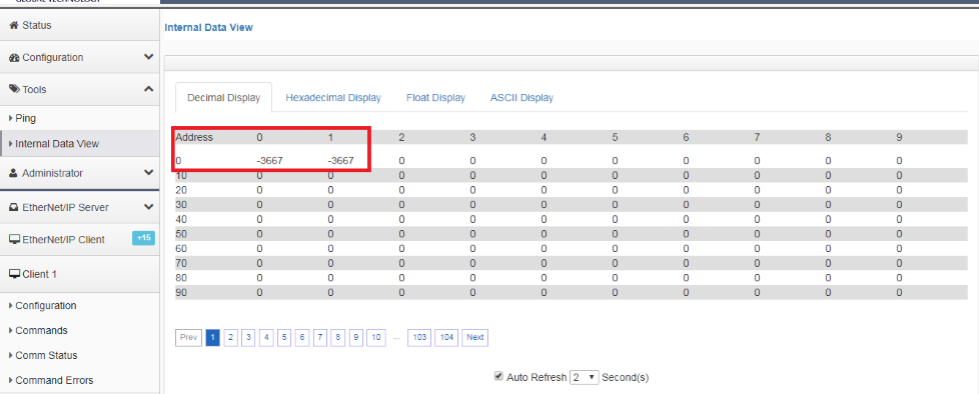Expand the EtherNet/IP Server chevron

(x=149, y=207)
